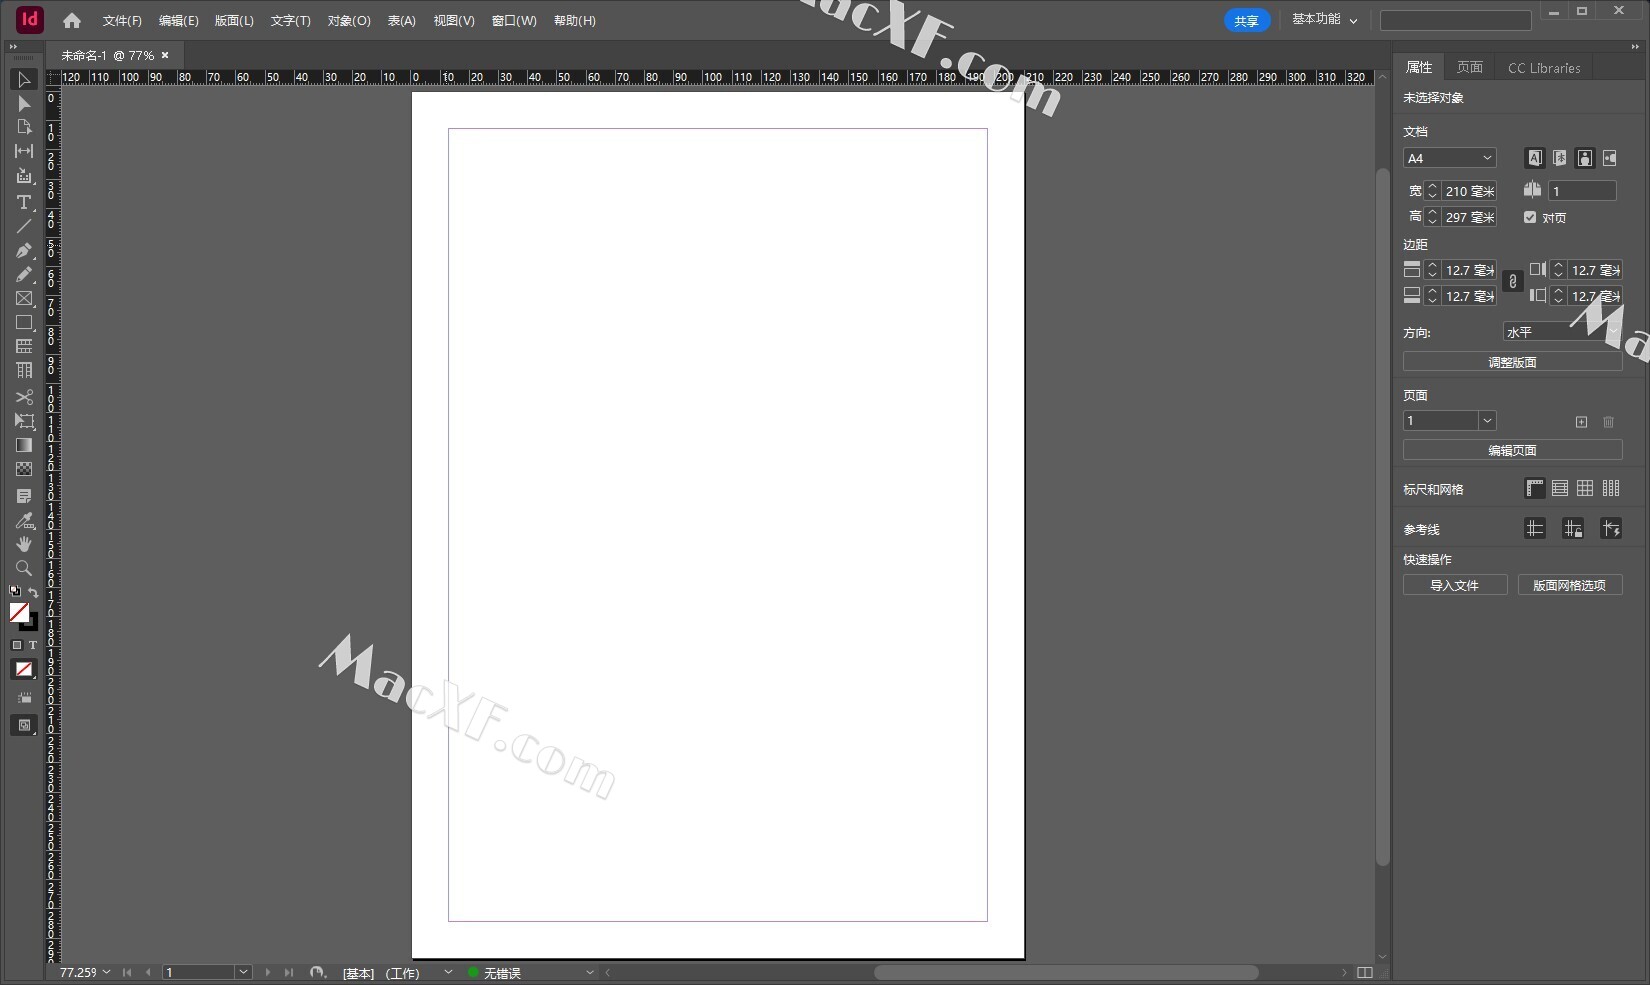Select the Scissors tool
Viewport: 1650px width, 985px height.
coord(24,397)
